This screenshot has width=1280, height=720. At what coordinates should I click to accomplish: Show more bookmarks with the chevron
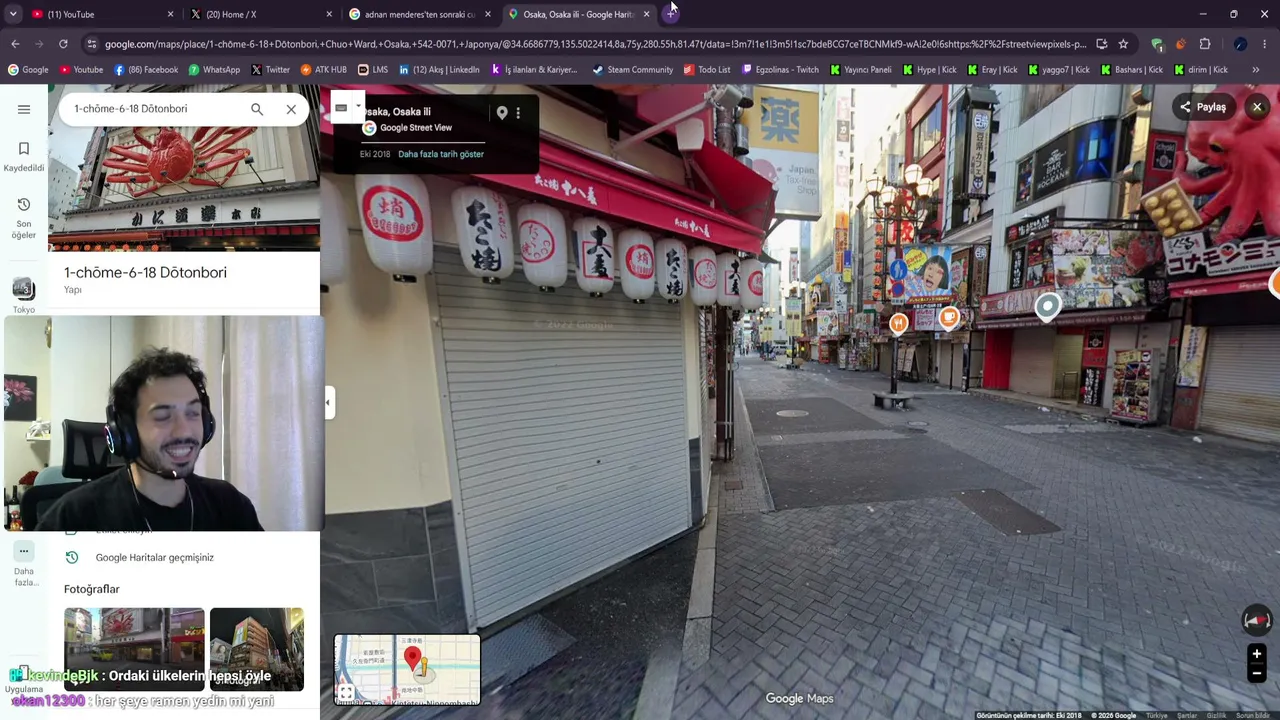pyautogui.click(x=1255, y=70)
